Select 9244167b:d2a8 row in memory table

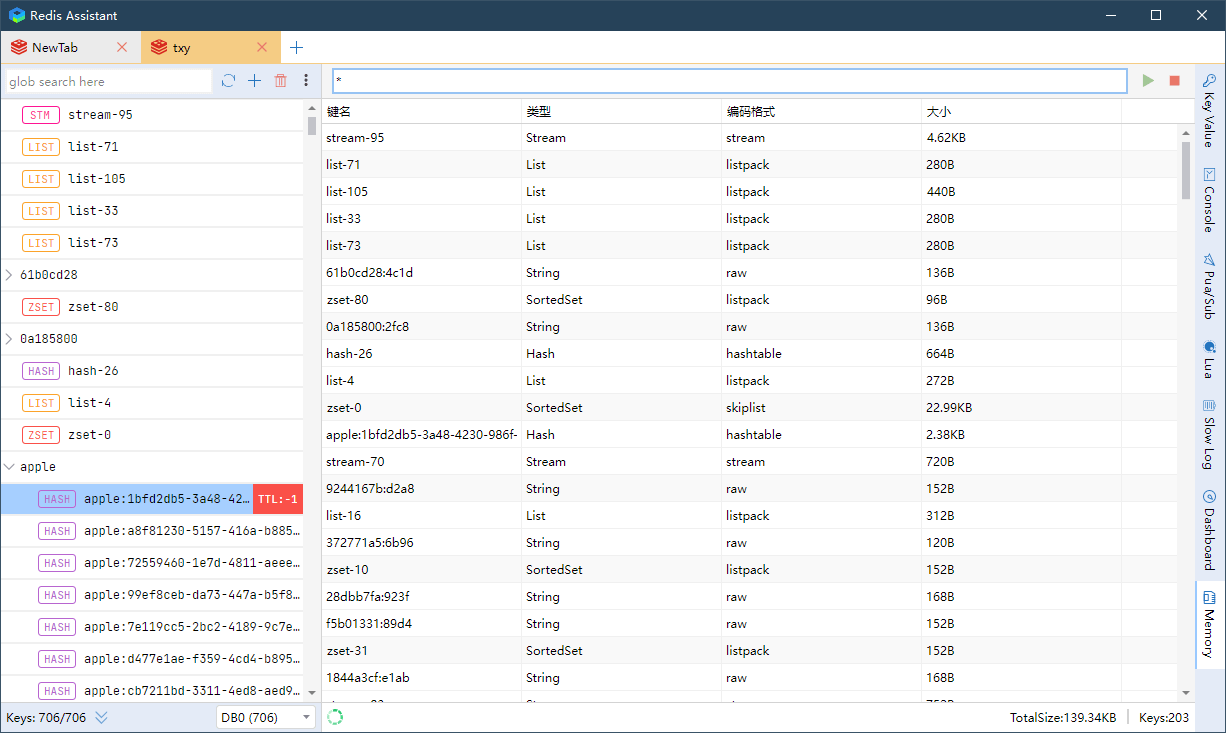750,488
